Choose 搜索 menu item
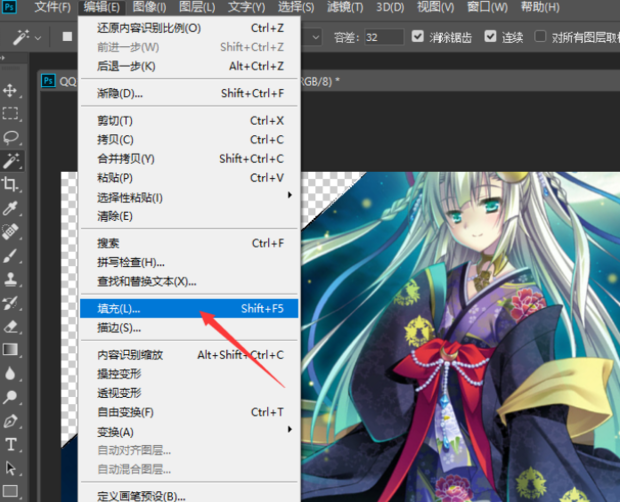620x502 pixels. (189, 243)
